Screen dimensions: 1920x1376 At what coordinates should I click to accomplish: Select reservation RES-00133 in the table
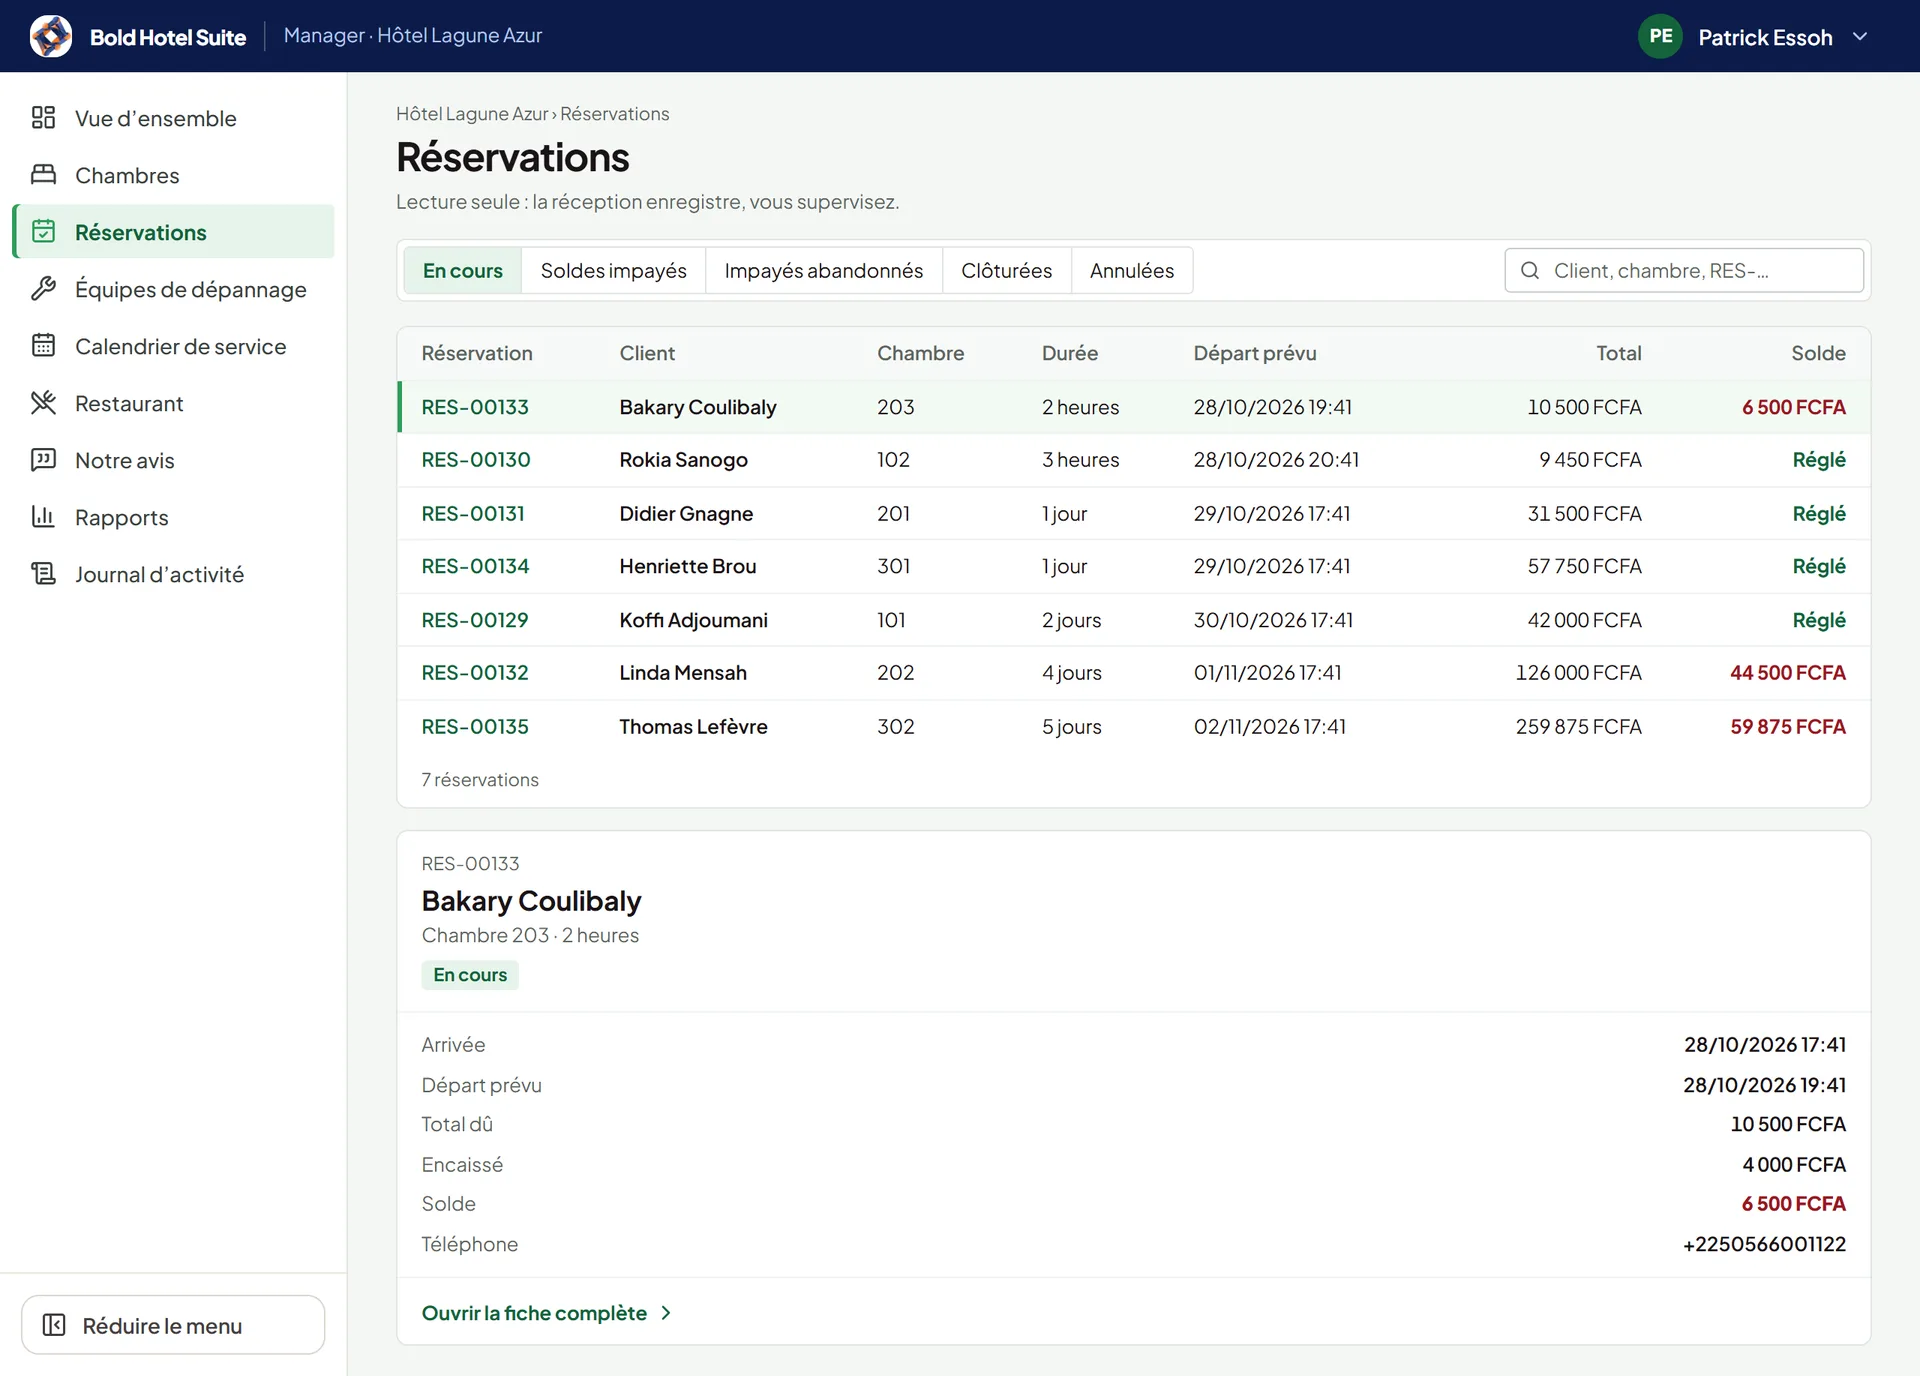(x=475, y=407)
